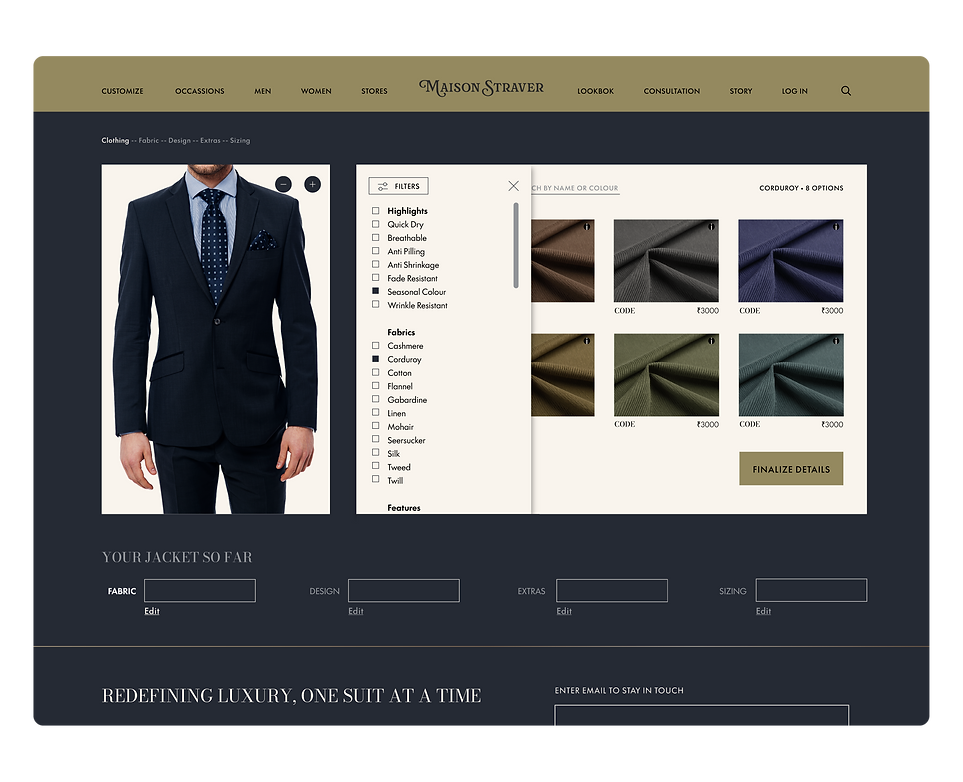This screenshot has width=963, height=782.
Task: Open the Consultation page
Action: coord(672,91)
